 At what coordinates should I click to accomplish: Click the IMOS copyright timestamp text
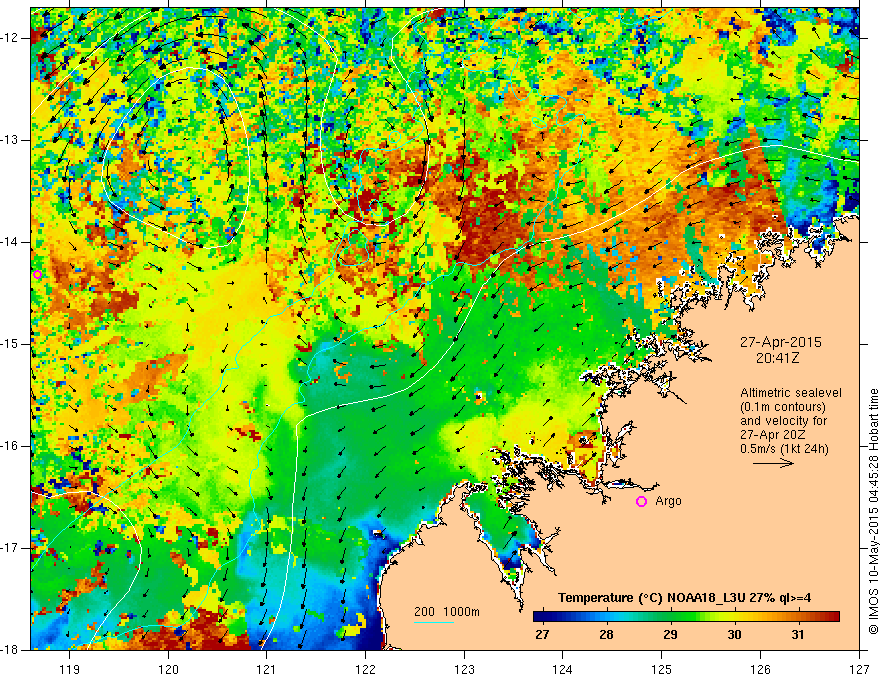pos(873,511)
